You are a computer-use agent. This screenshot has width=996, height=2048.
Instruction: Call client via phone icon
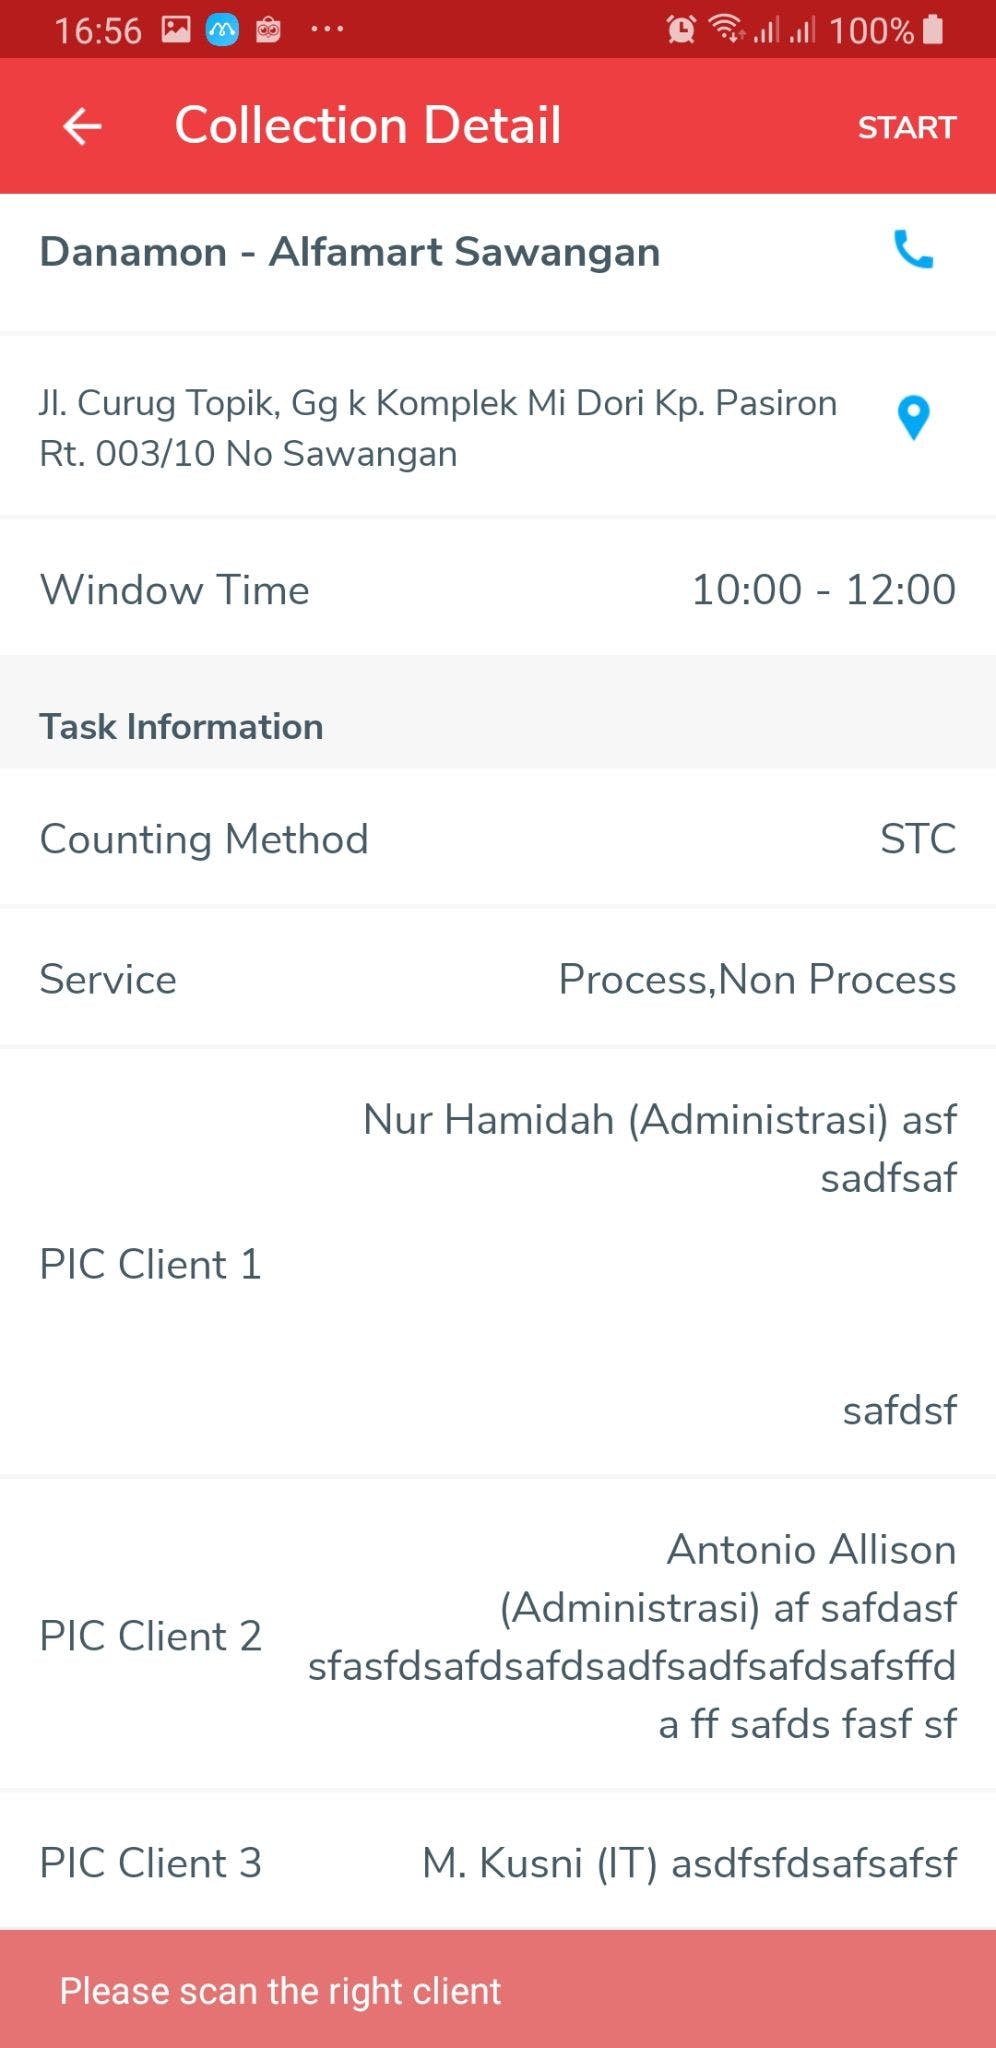point(913,250)
